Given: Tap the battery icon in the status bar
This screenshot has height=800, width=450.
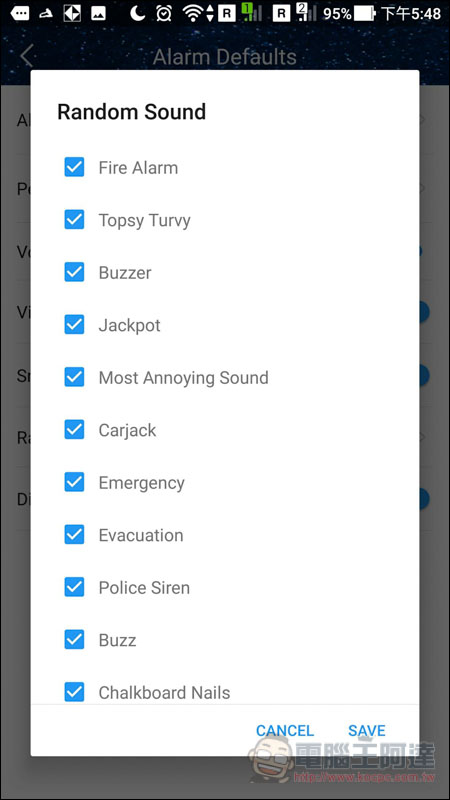Looking at the screenshot, I should [x=365, y=13].
